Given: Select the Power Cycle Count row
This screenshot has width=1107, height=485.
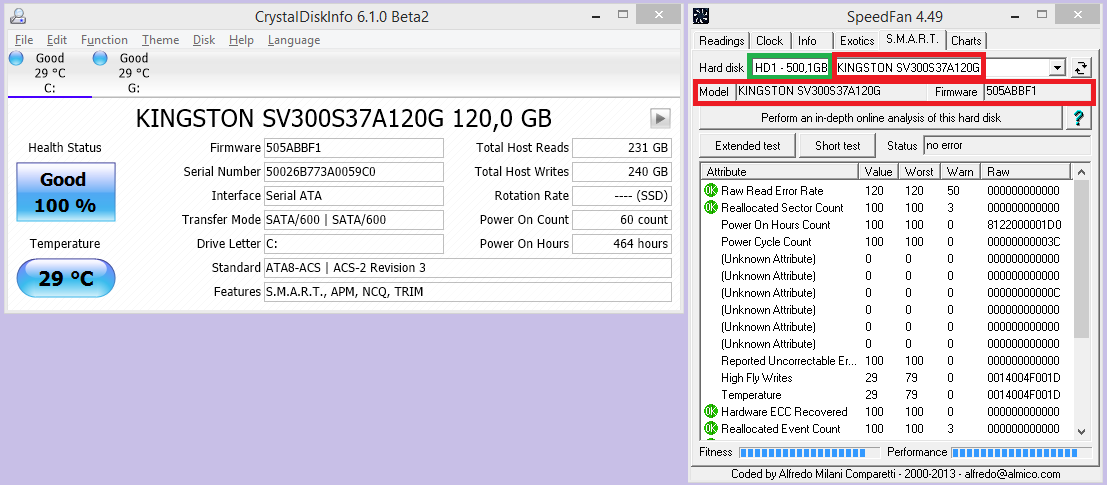Looking at the screenshot, I should 887,241.
